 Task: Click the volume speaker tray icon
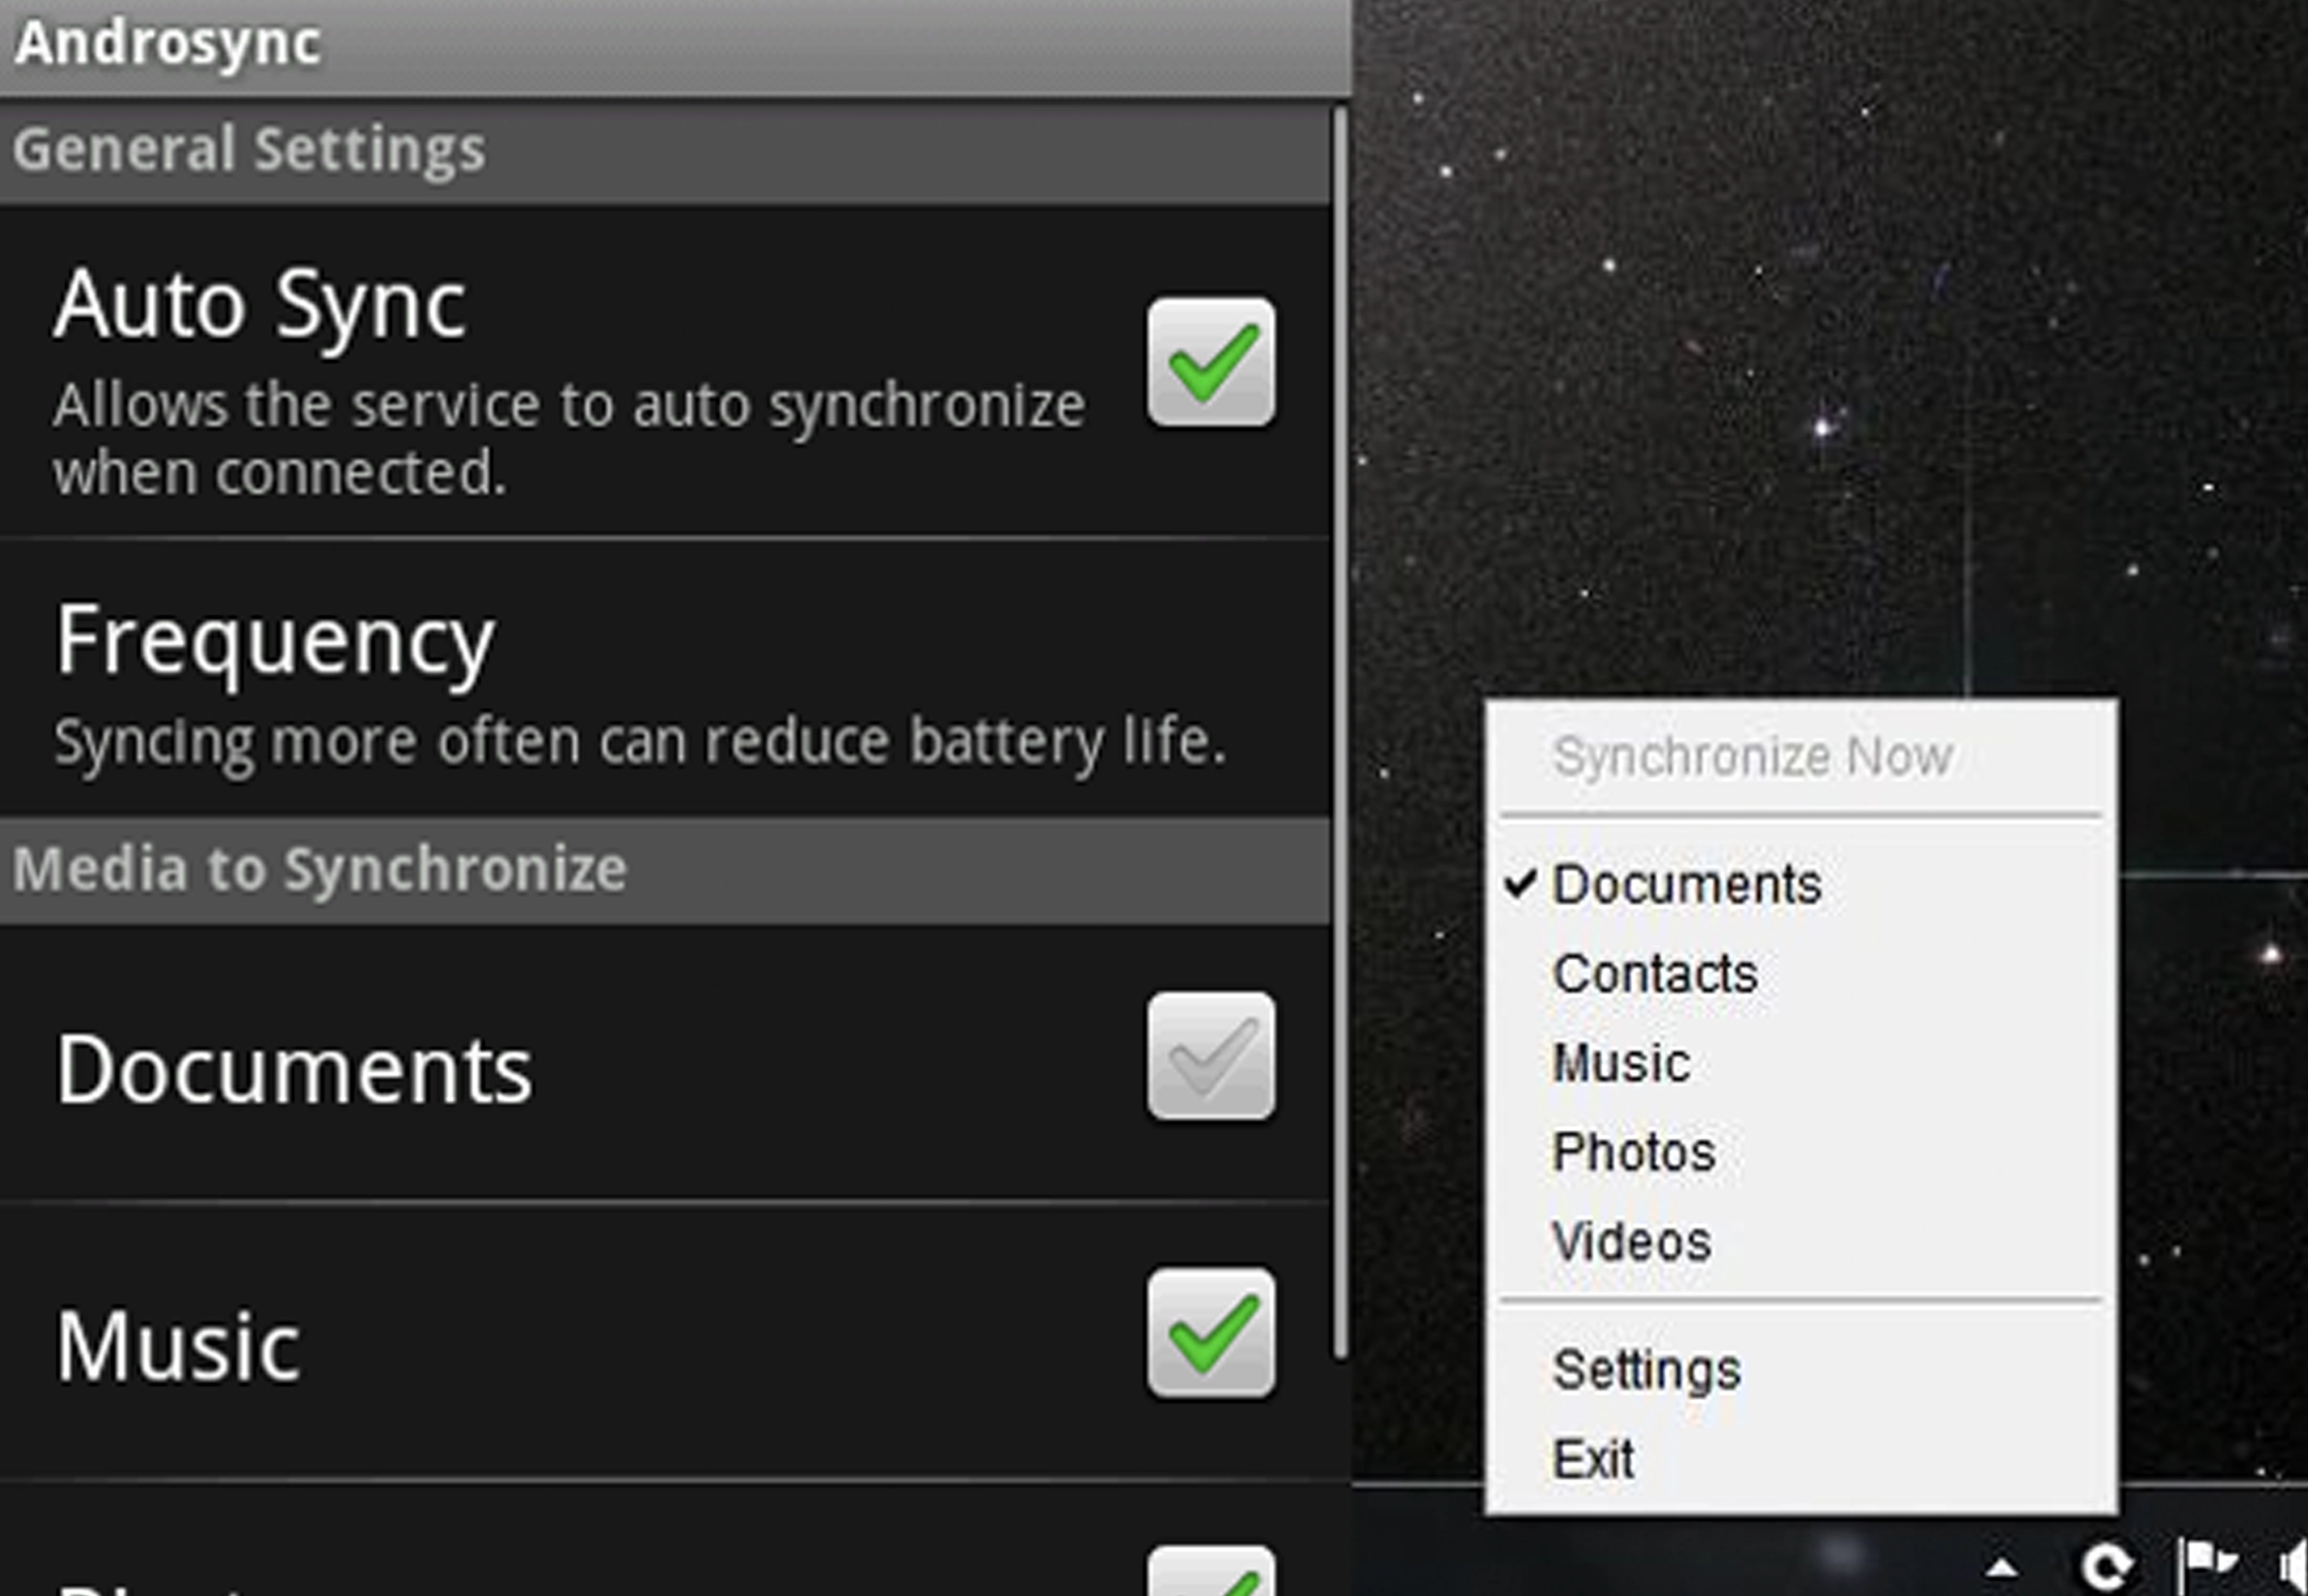(x=2294, y=1566)
